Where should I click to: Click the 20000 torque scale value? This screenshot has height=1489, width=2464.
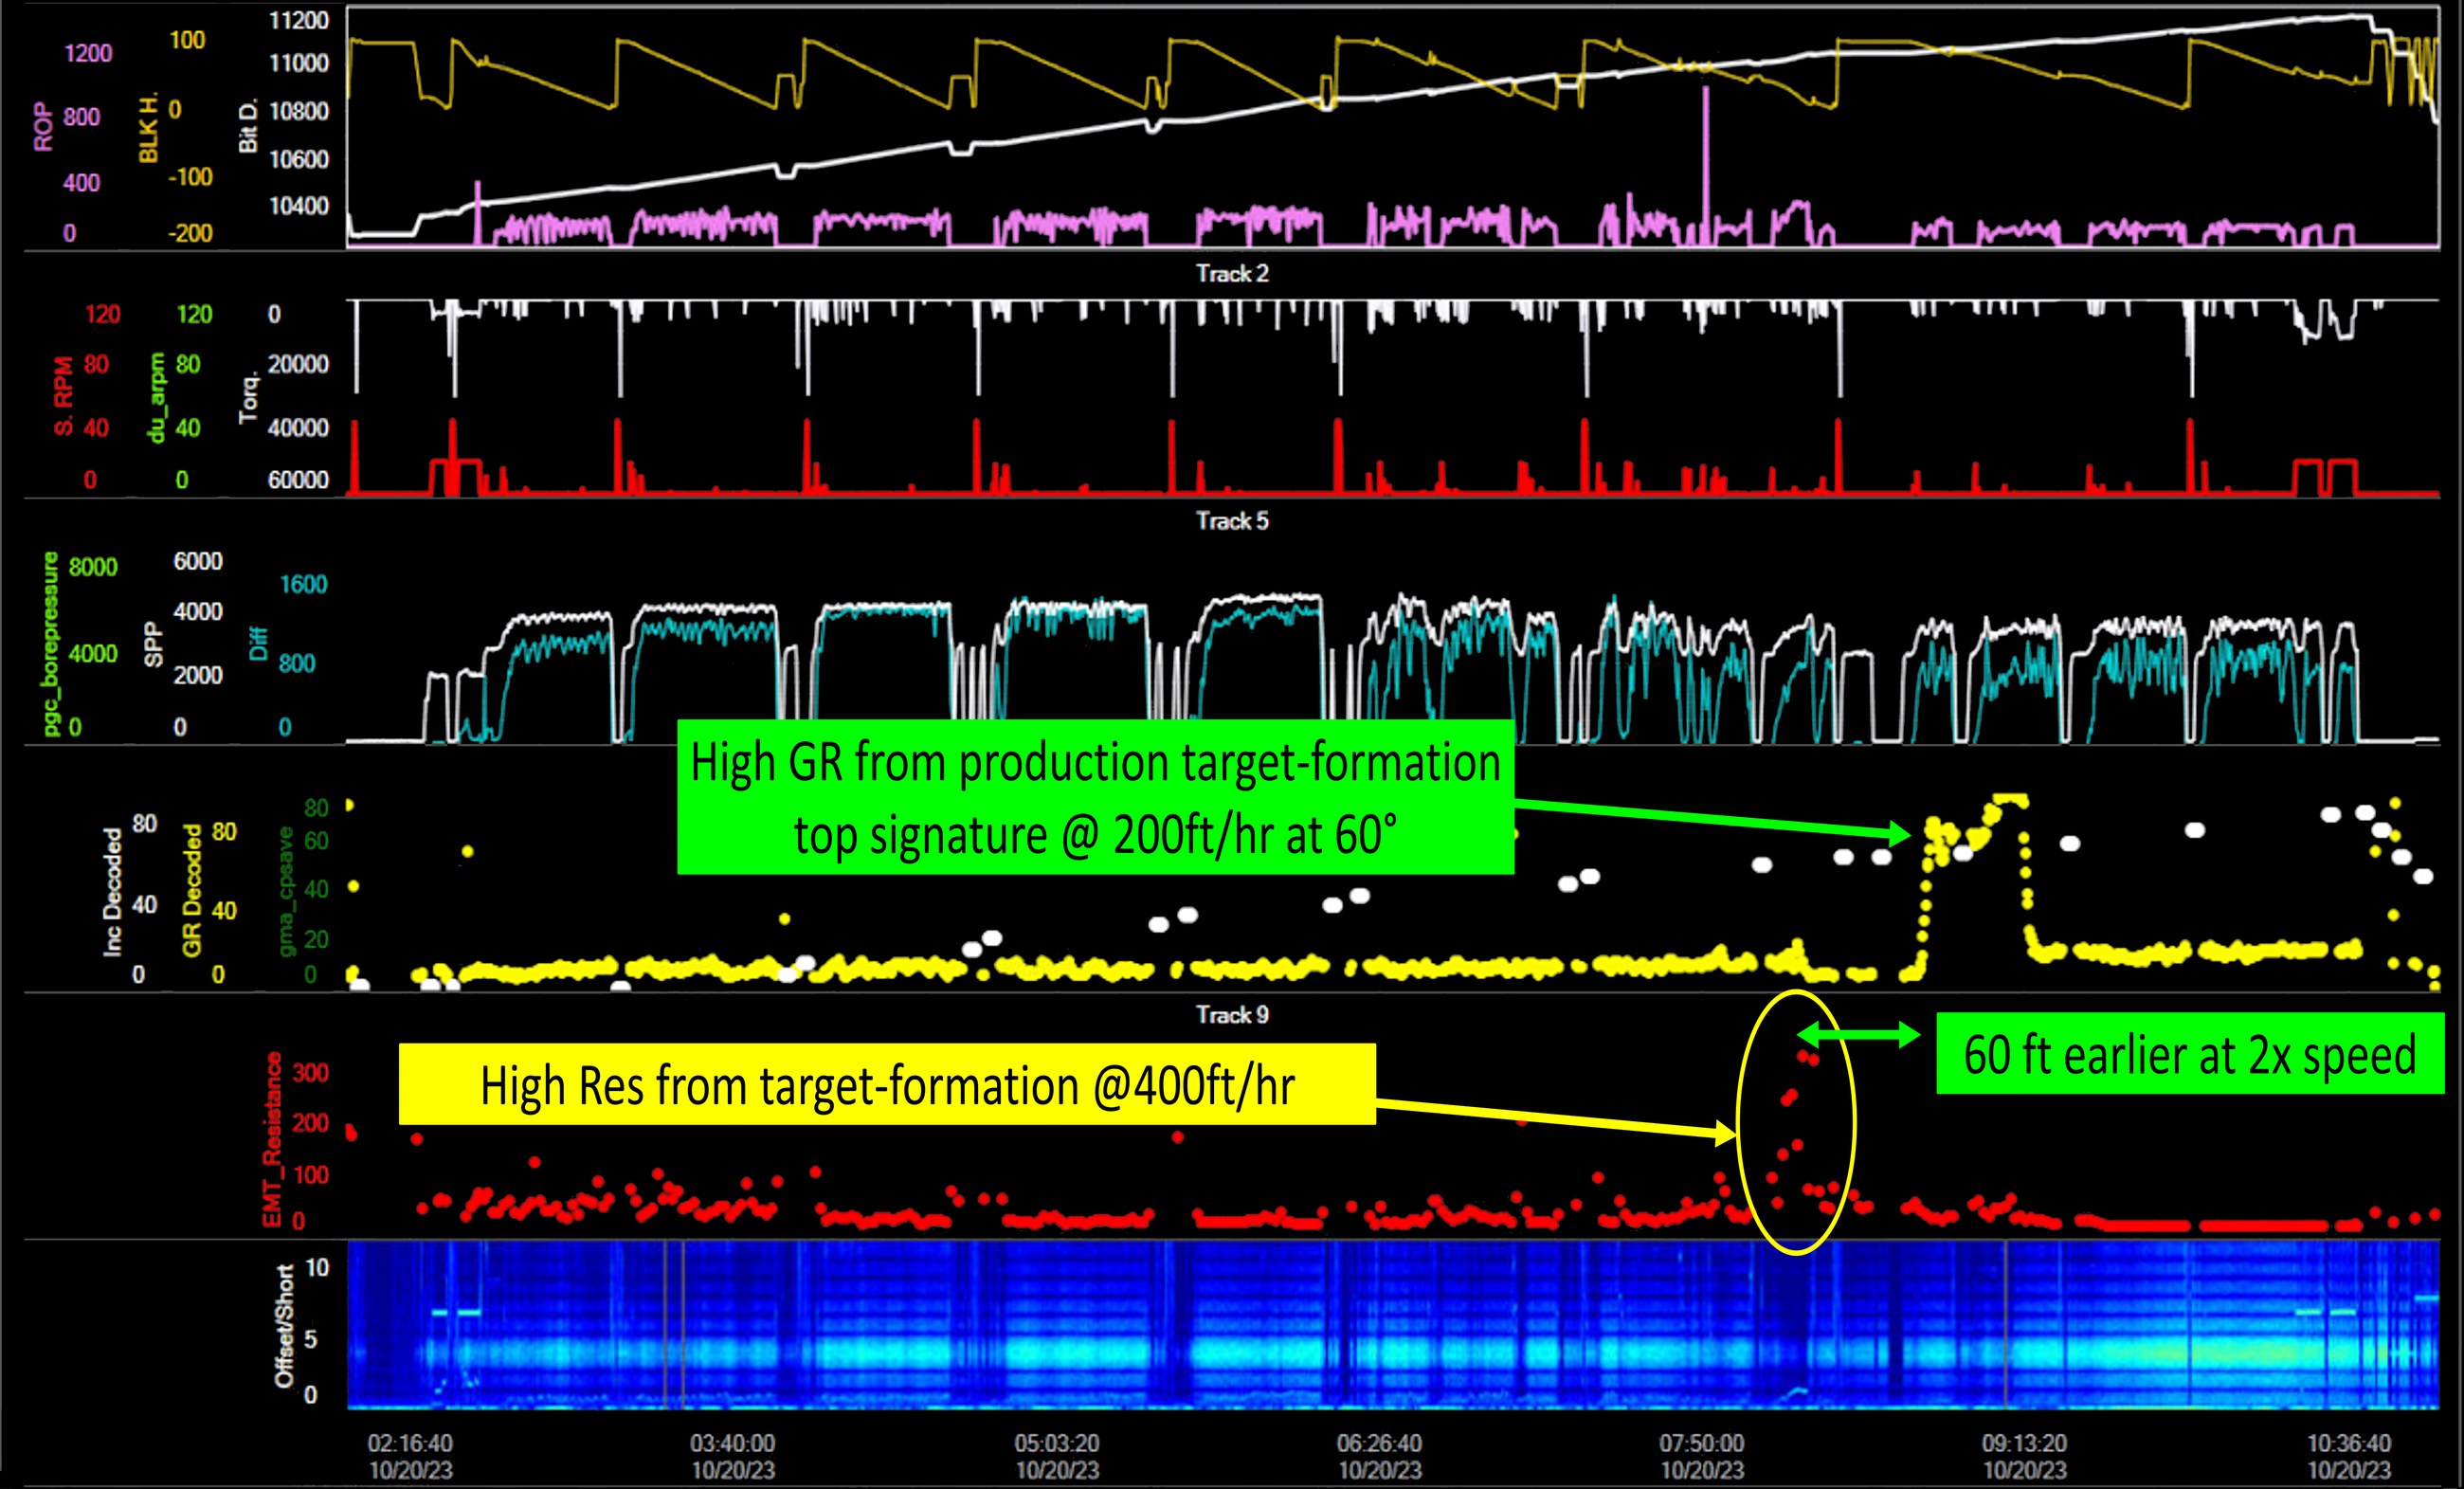(x=298, y=364)
